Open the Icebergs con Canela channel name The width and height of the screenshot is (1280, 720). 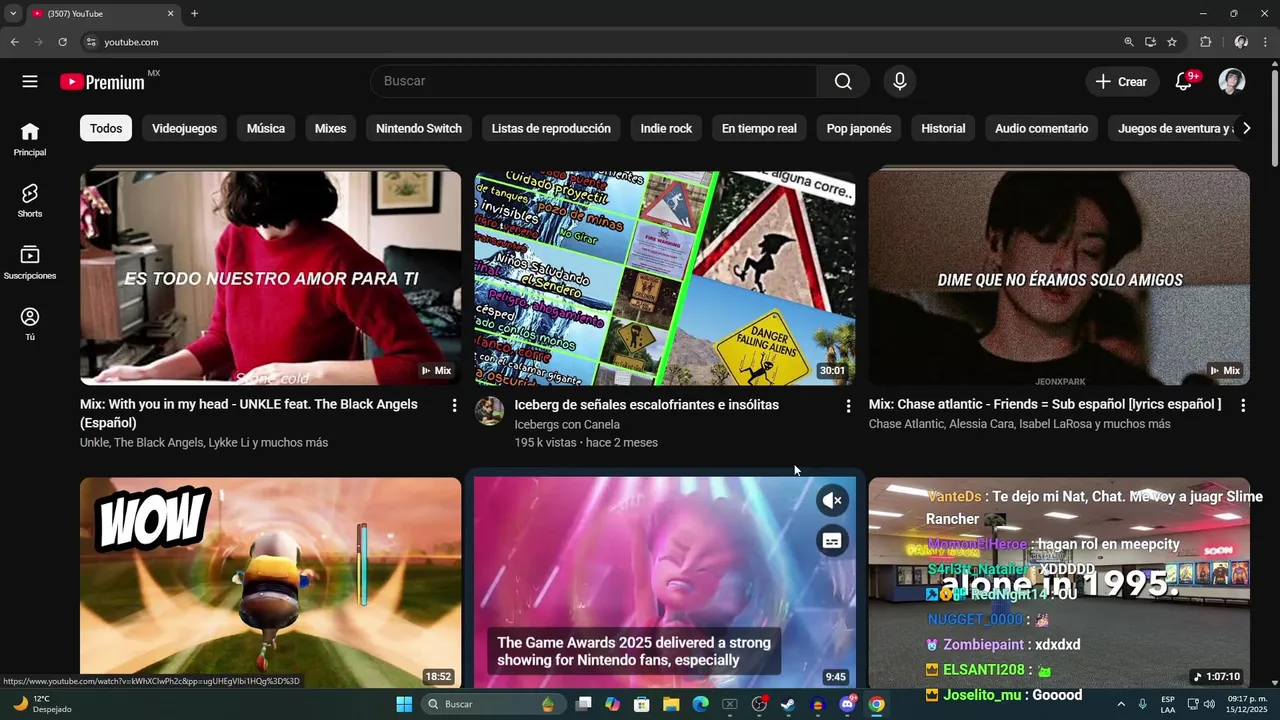[x=567, y=424]
